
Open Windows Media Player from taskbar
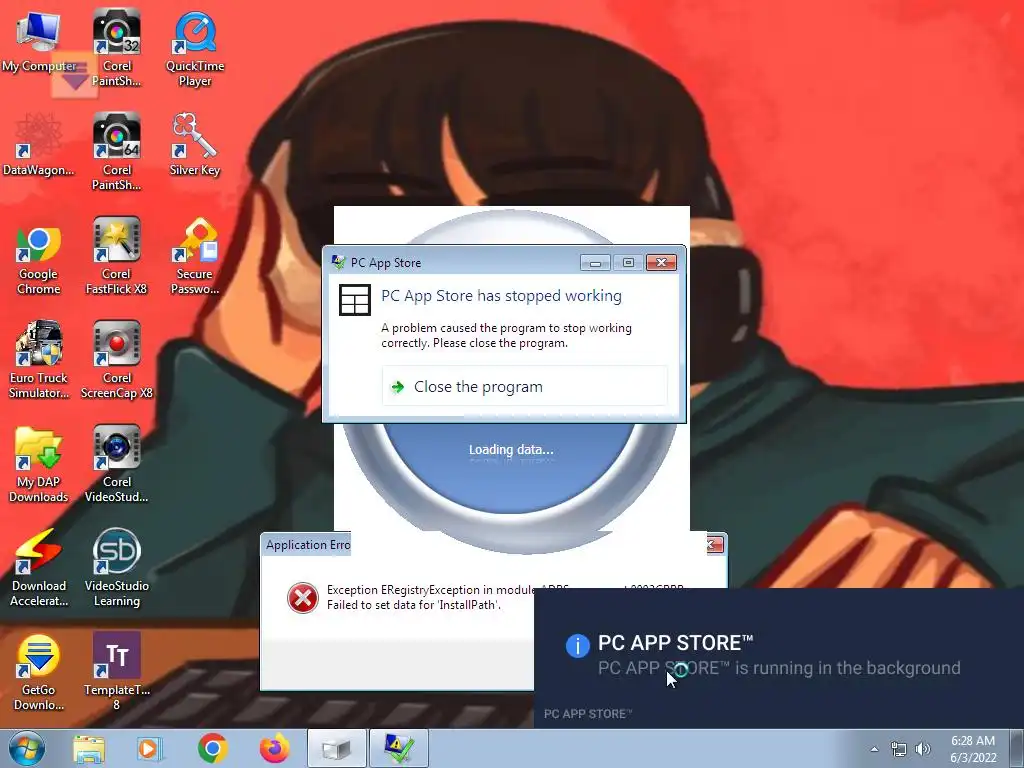(150, 749)
